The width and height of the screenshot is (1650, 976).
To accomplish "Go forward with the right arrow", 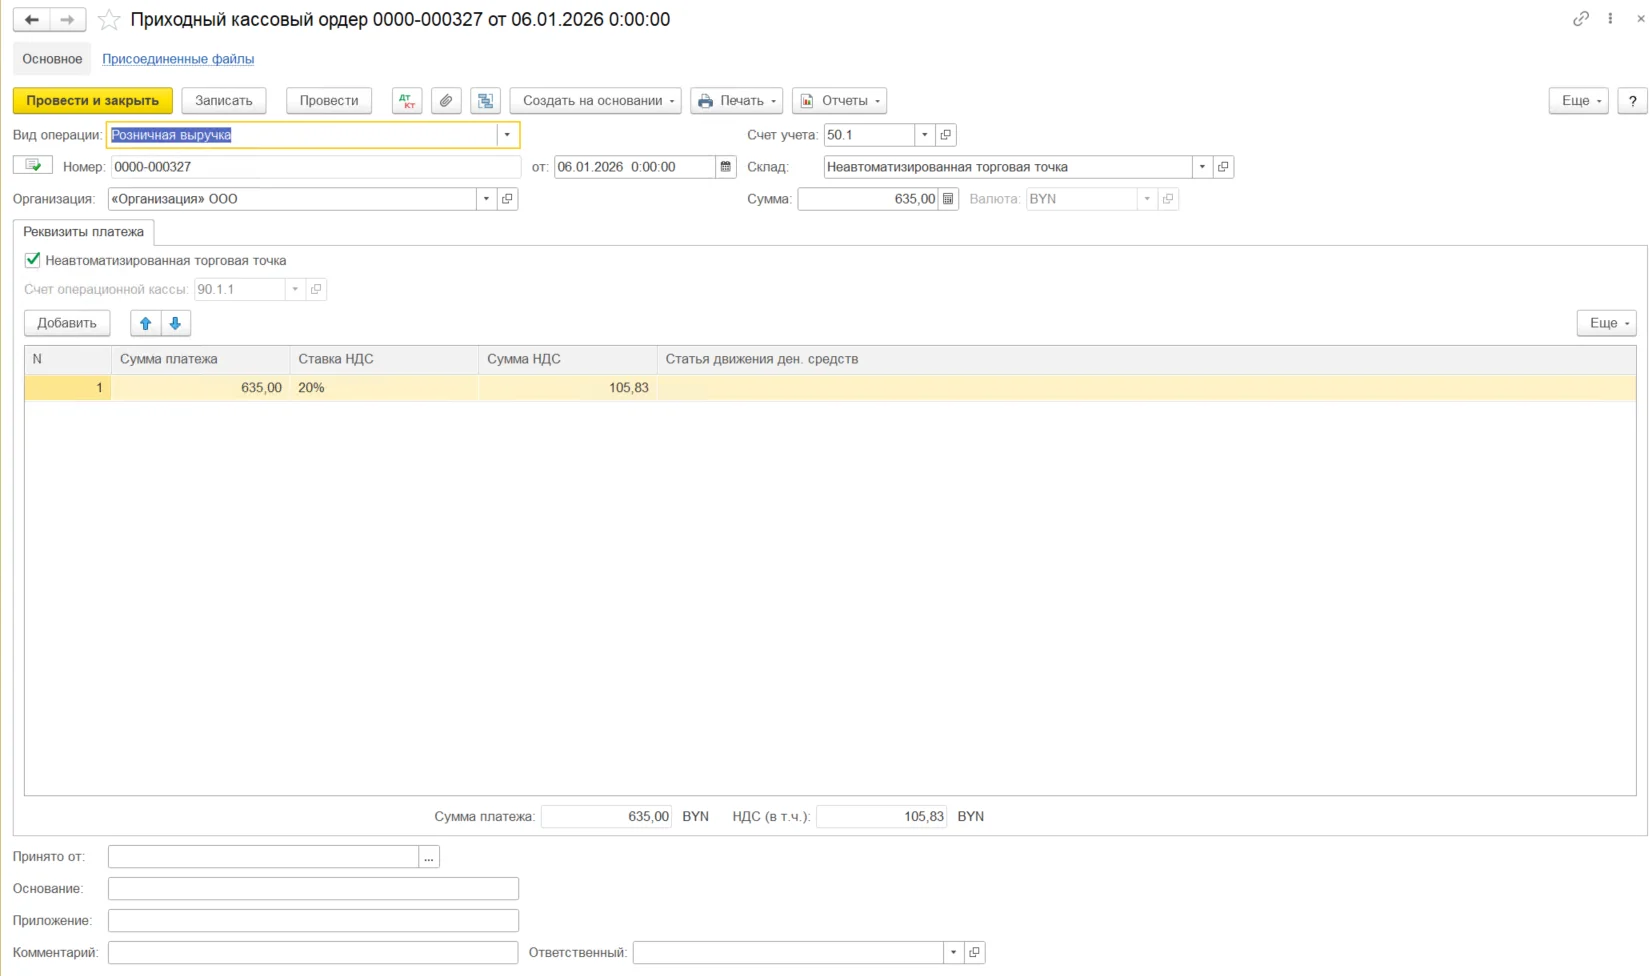I will (x=67, y=20).
